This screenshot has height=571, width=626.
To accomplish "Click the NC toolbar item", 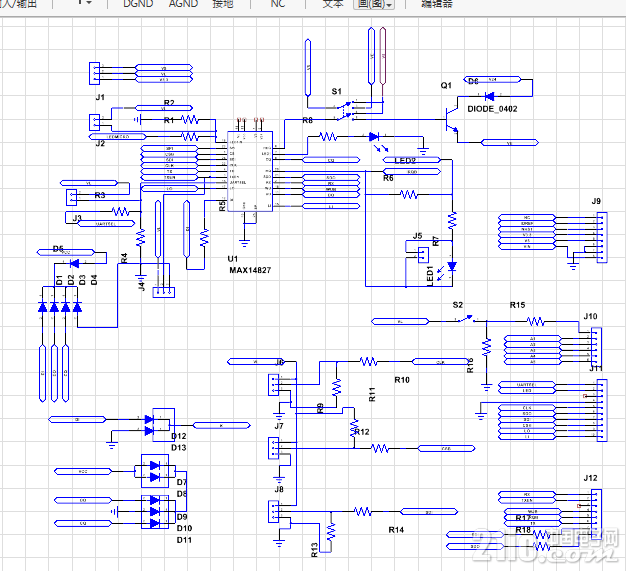I will pos(277,4).
